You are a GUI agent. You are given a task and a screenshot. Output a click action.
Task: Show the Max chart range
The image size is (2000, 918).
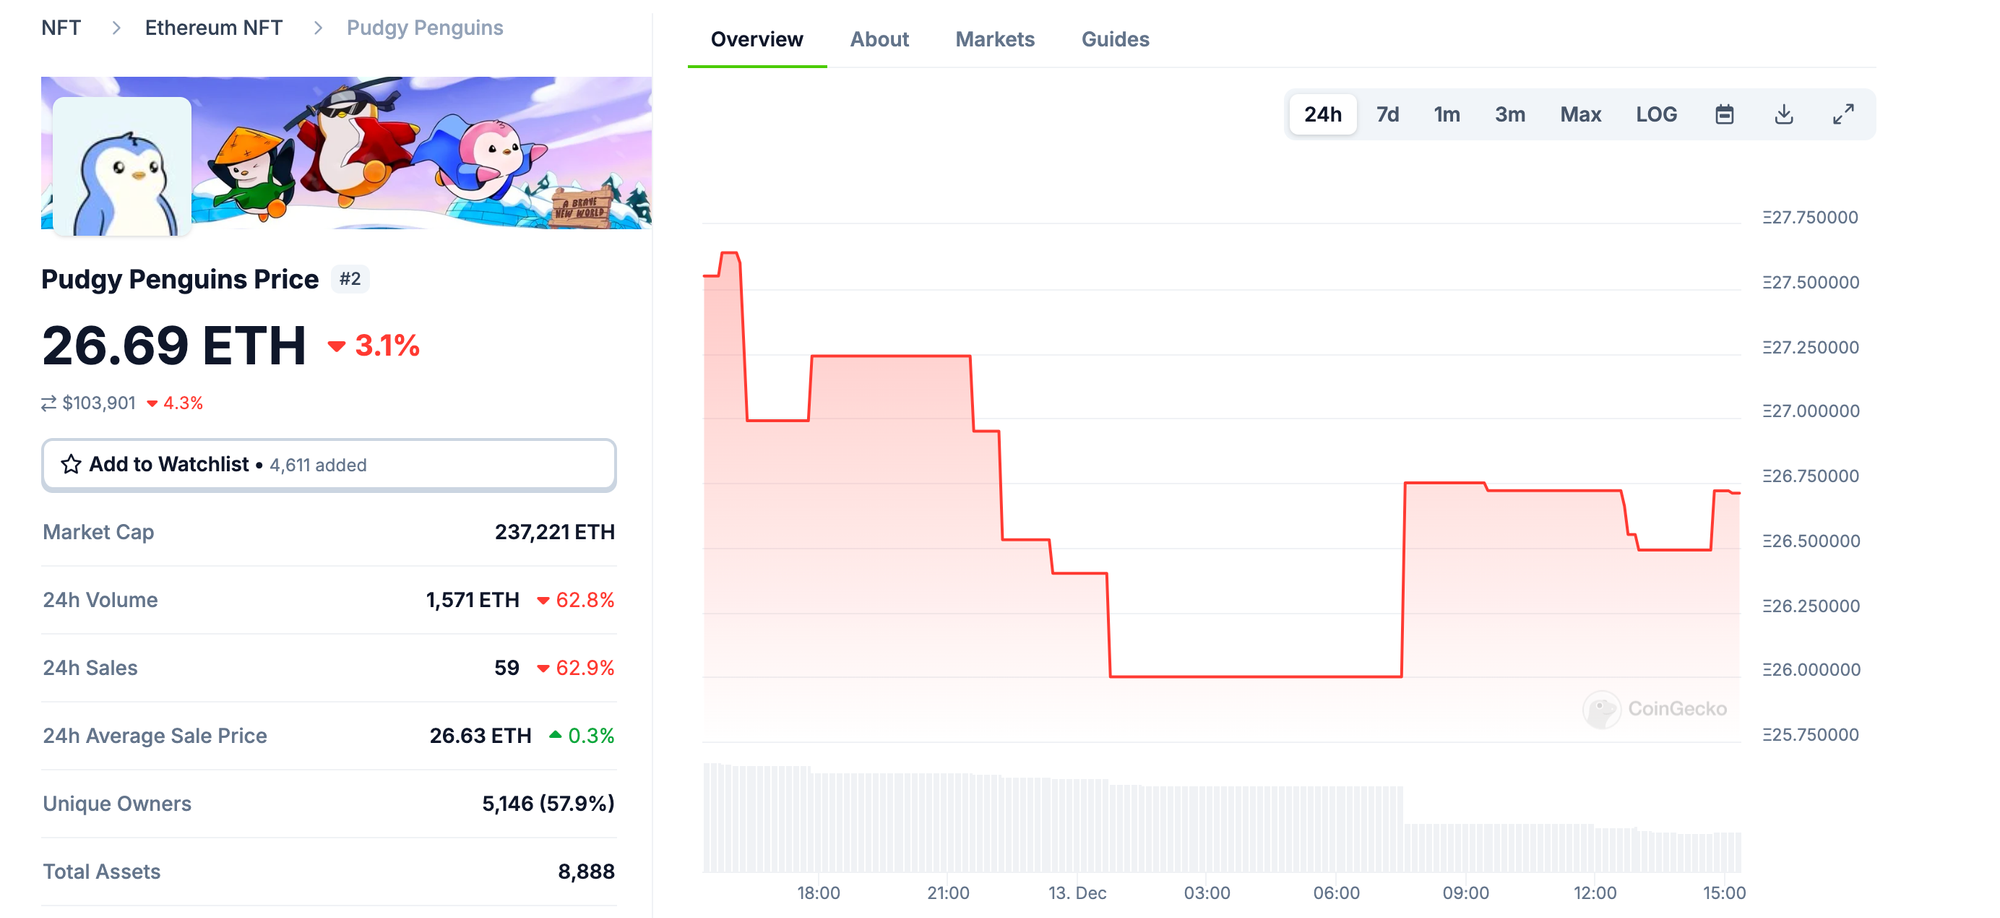(1580, 114)
